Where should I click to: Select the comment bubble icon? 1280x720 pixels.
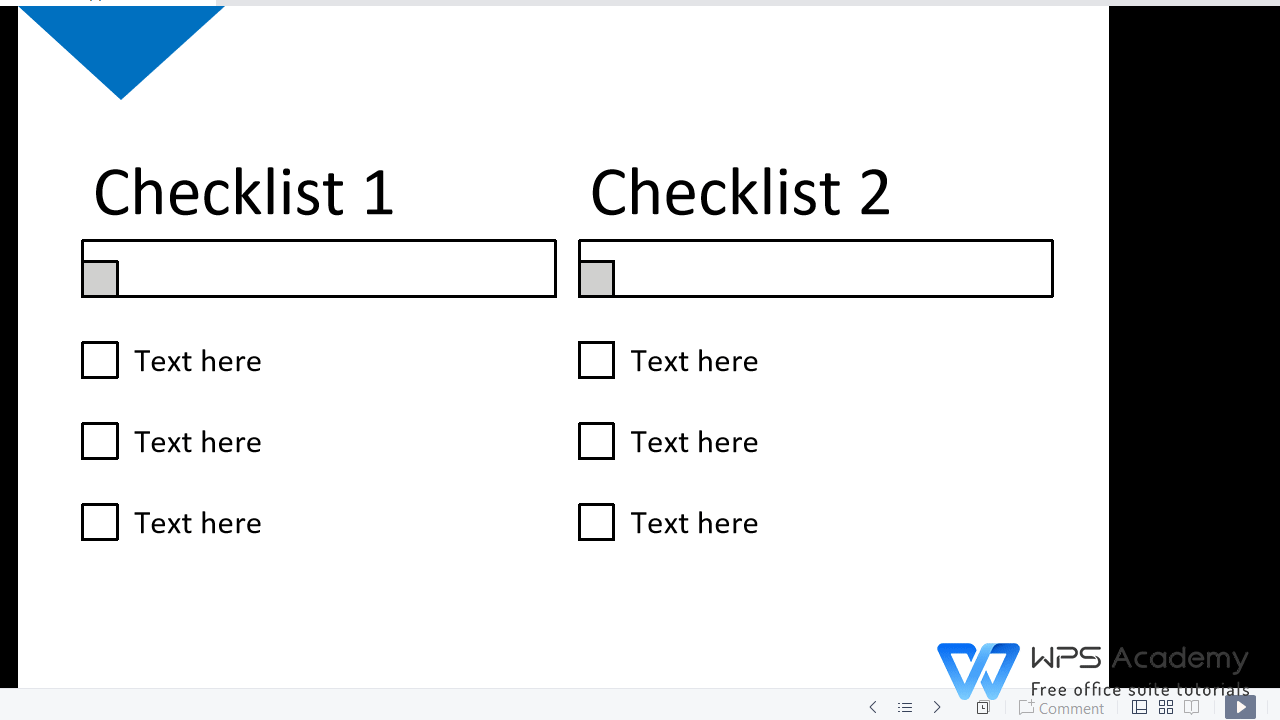pos(1026,707)
